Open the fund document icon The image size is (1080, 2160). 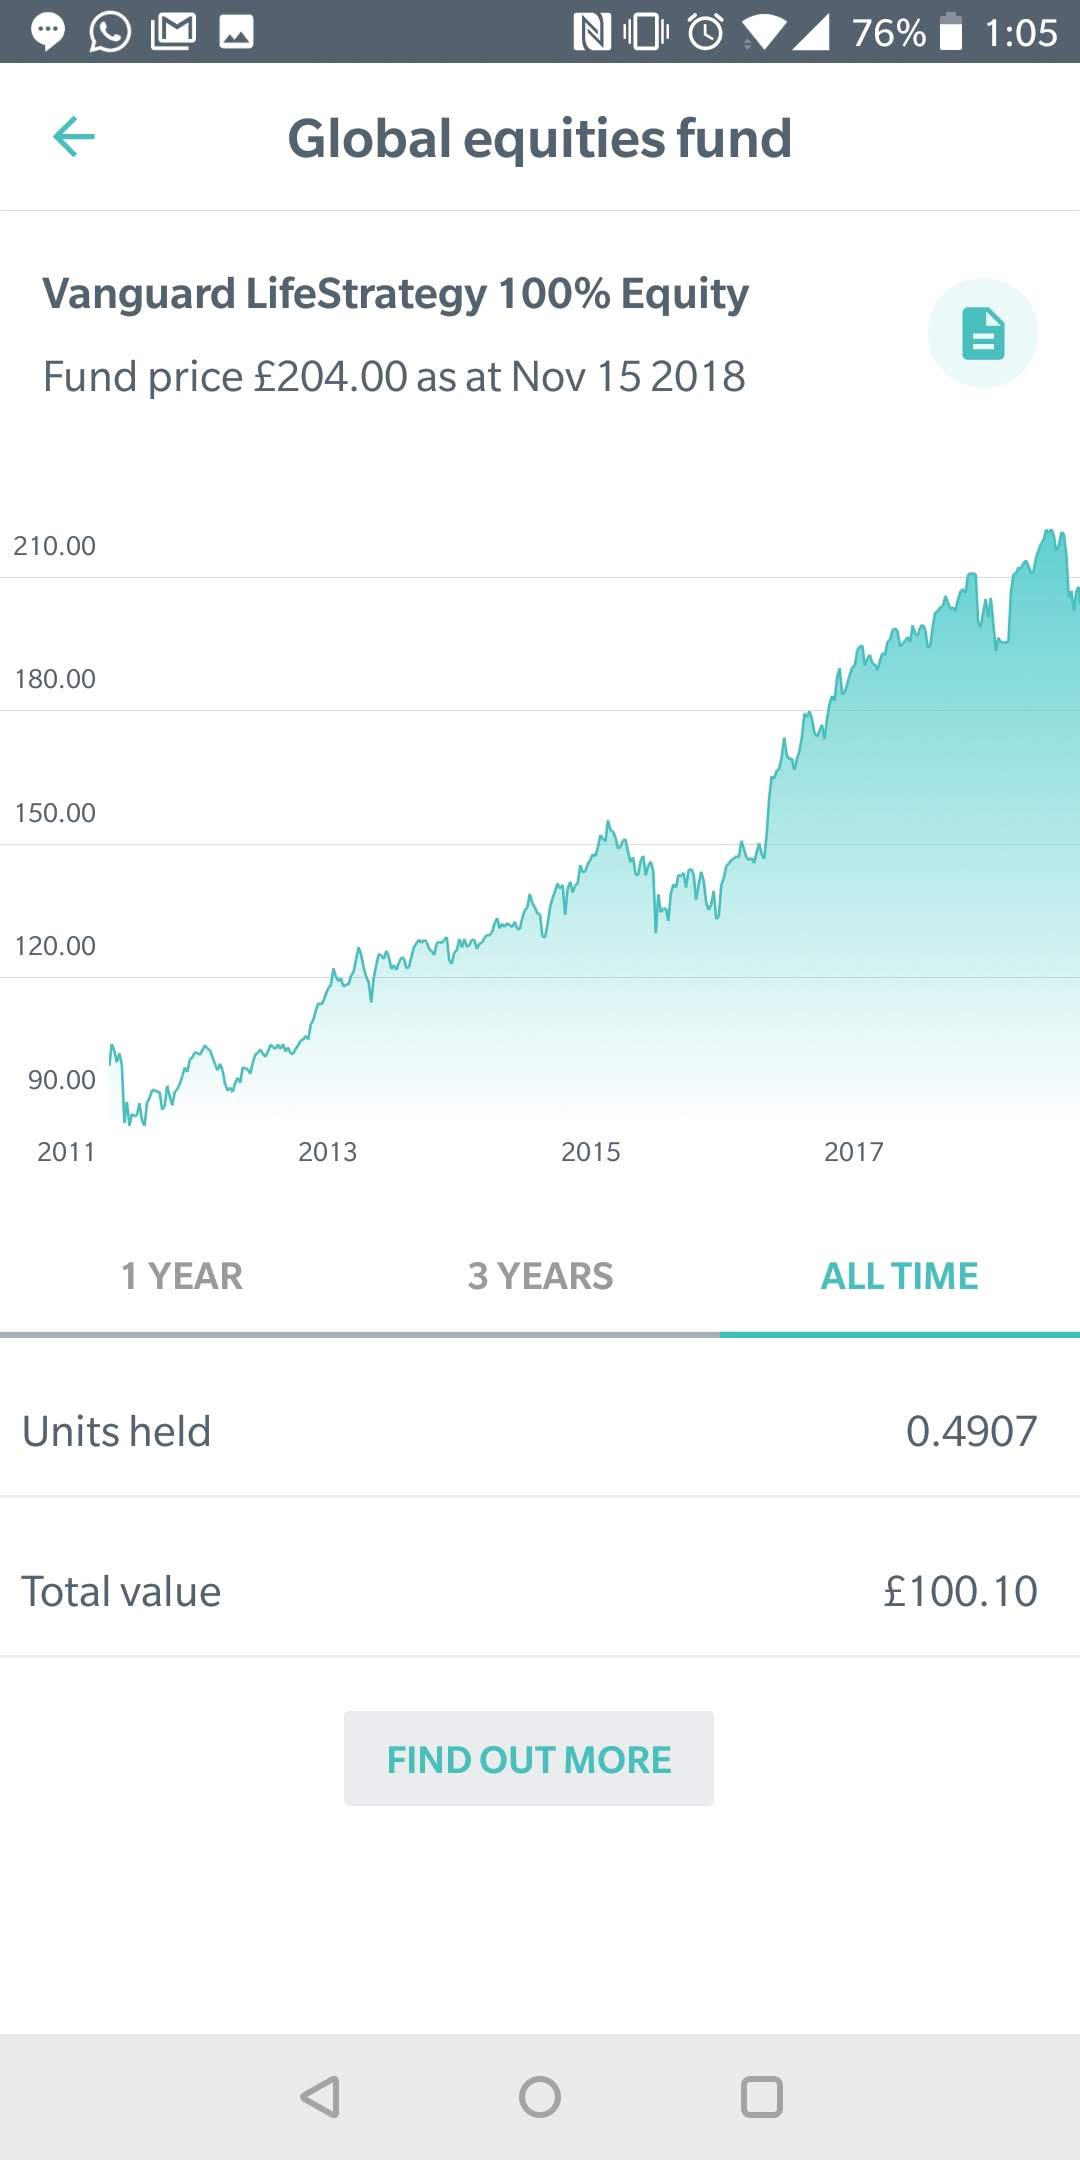(982, 333)
